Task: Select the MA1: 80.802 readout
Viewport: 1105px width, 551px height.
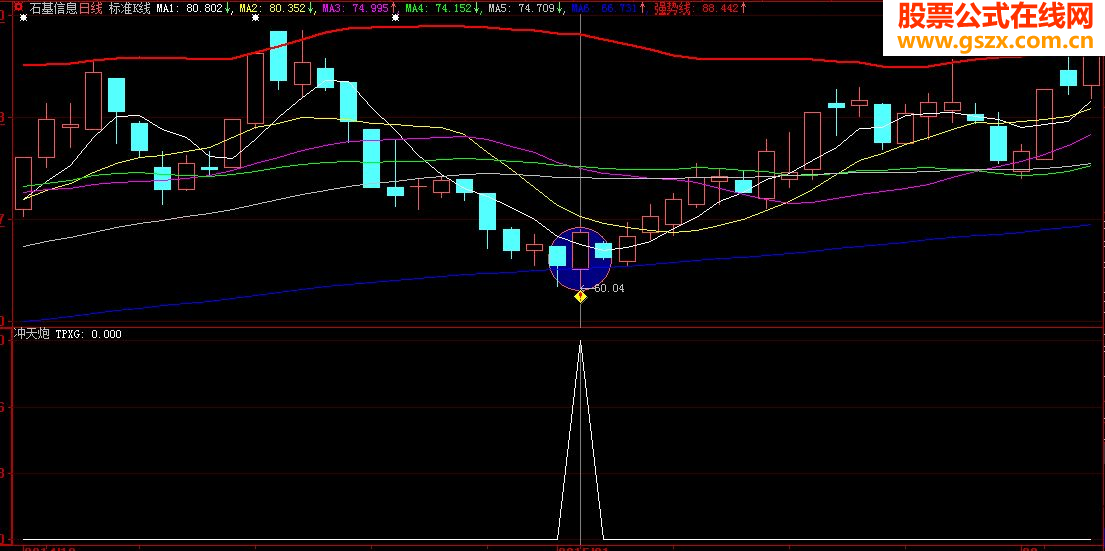Action: click(x=190, y=8)
